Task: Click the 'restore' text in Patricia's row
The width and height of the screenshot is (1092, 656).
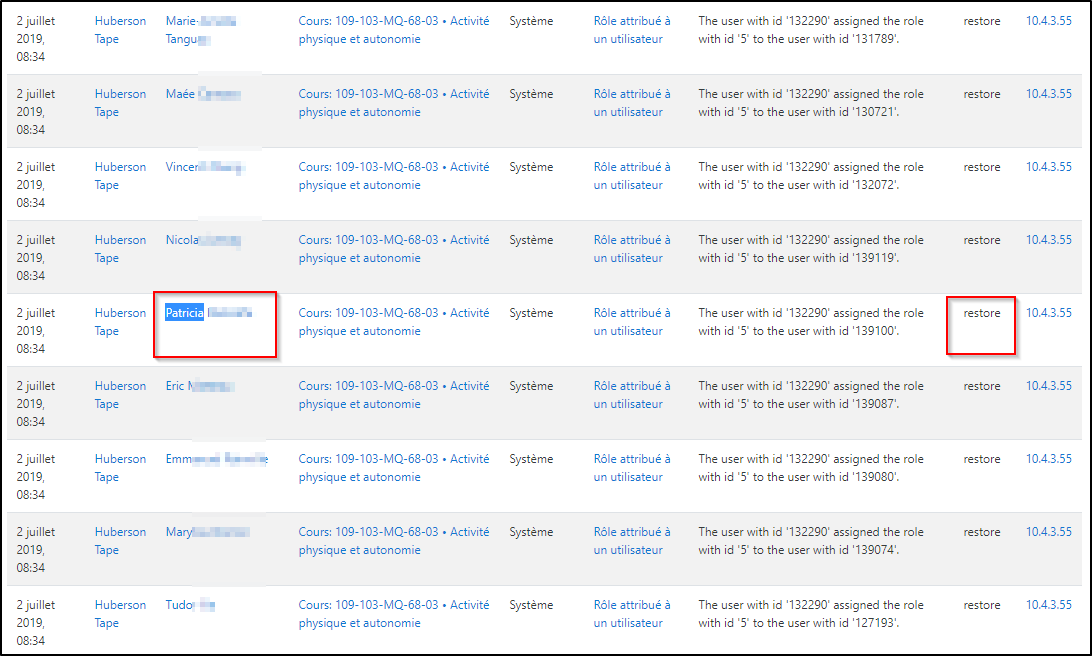Action: [x=981, y=313]
